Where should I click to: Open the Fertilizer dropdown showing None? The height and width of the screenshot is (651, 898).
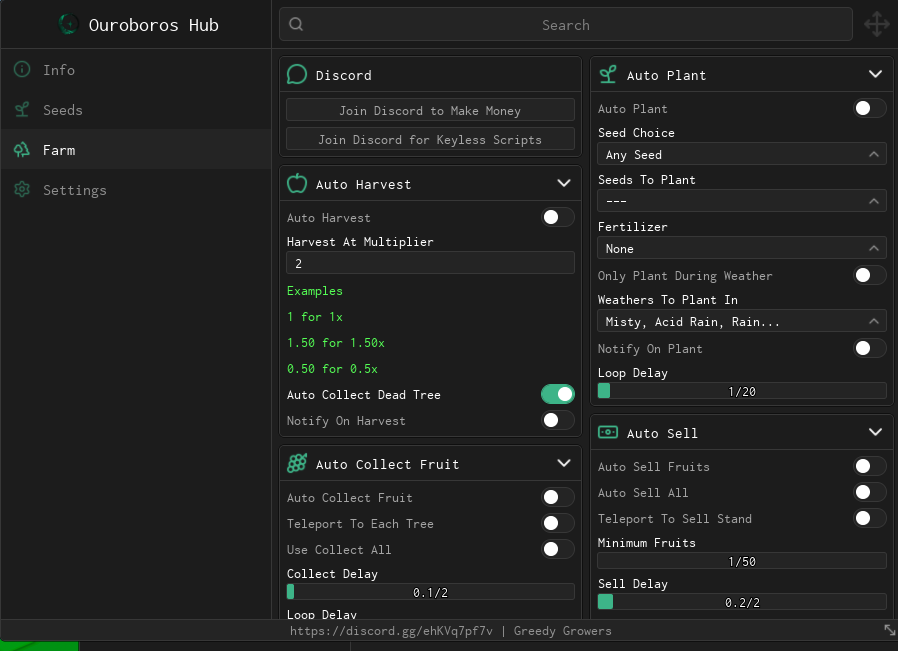742,248
